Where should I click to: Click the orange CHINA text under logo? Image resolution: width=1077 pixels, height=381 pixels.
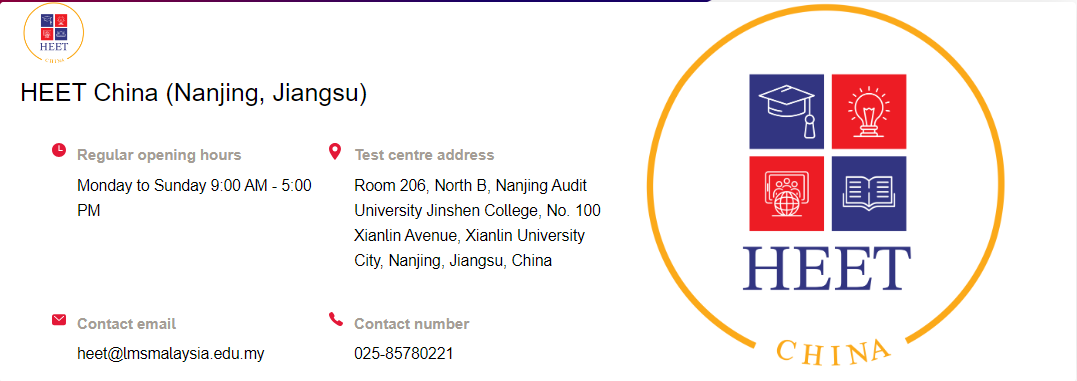click(833, 350)
